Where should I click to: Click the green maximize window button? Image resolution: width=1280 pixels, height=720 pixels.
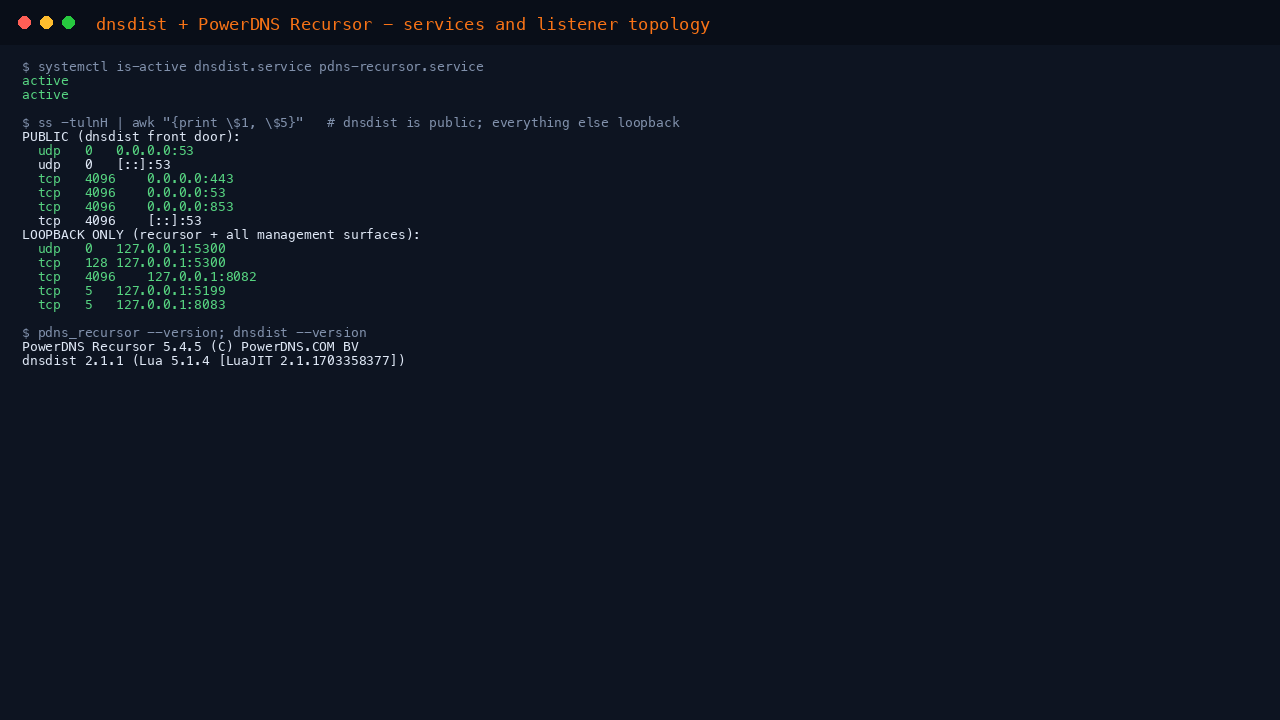69,23
